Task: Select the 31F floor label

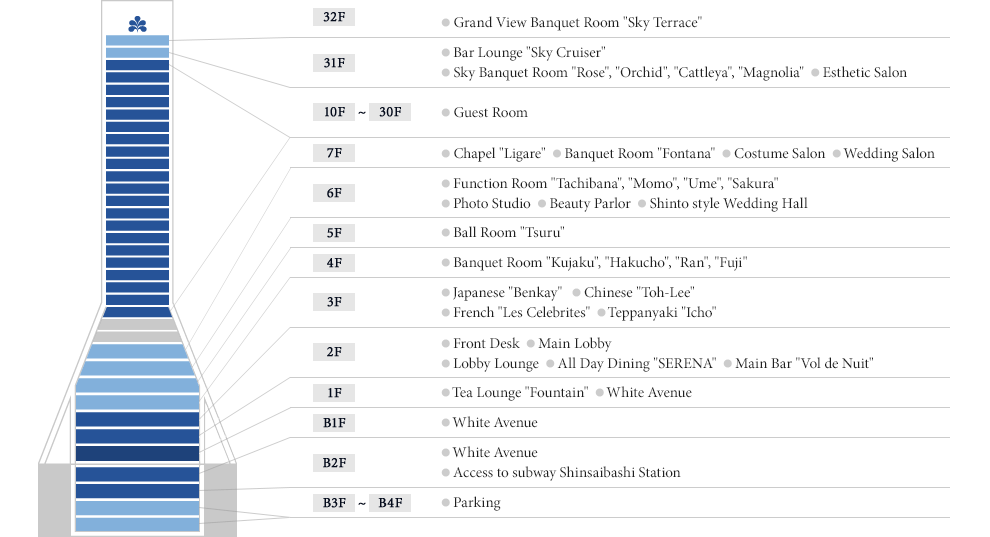Action: click(334, 62)
